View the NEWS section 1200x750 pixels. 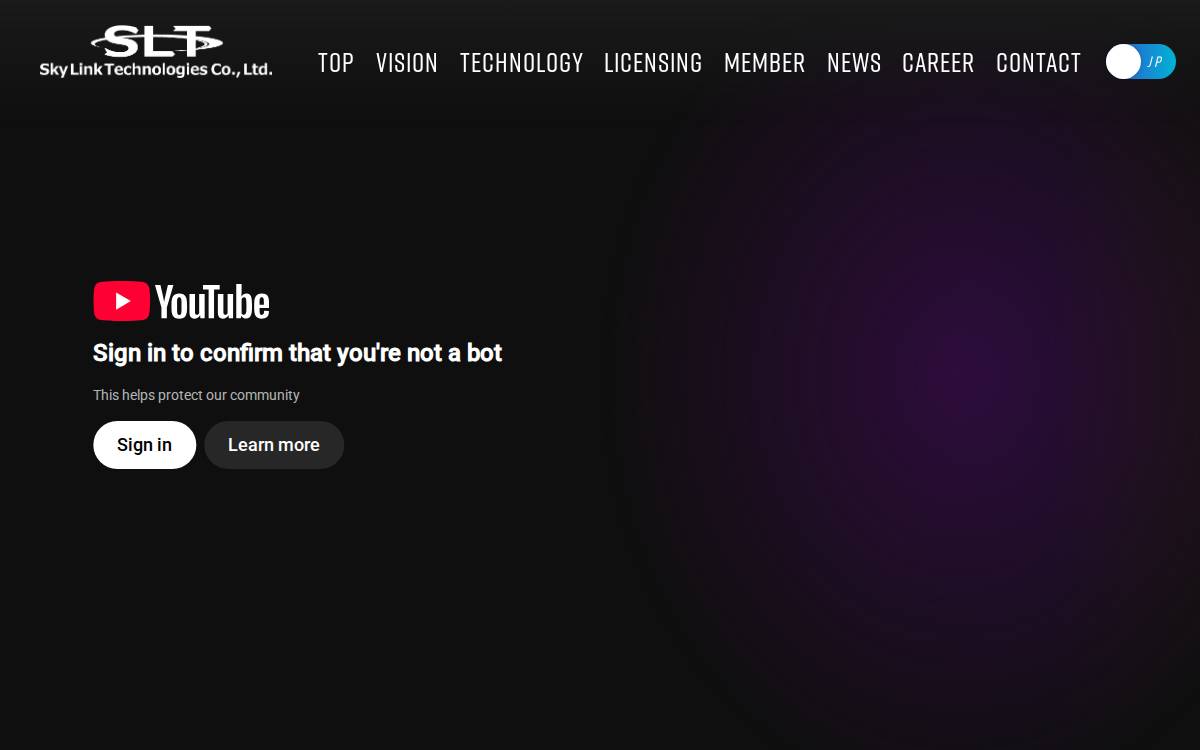click(x=854, y=63)
